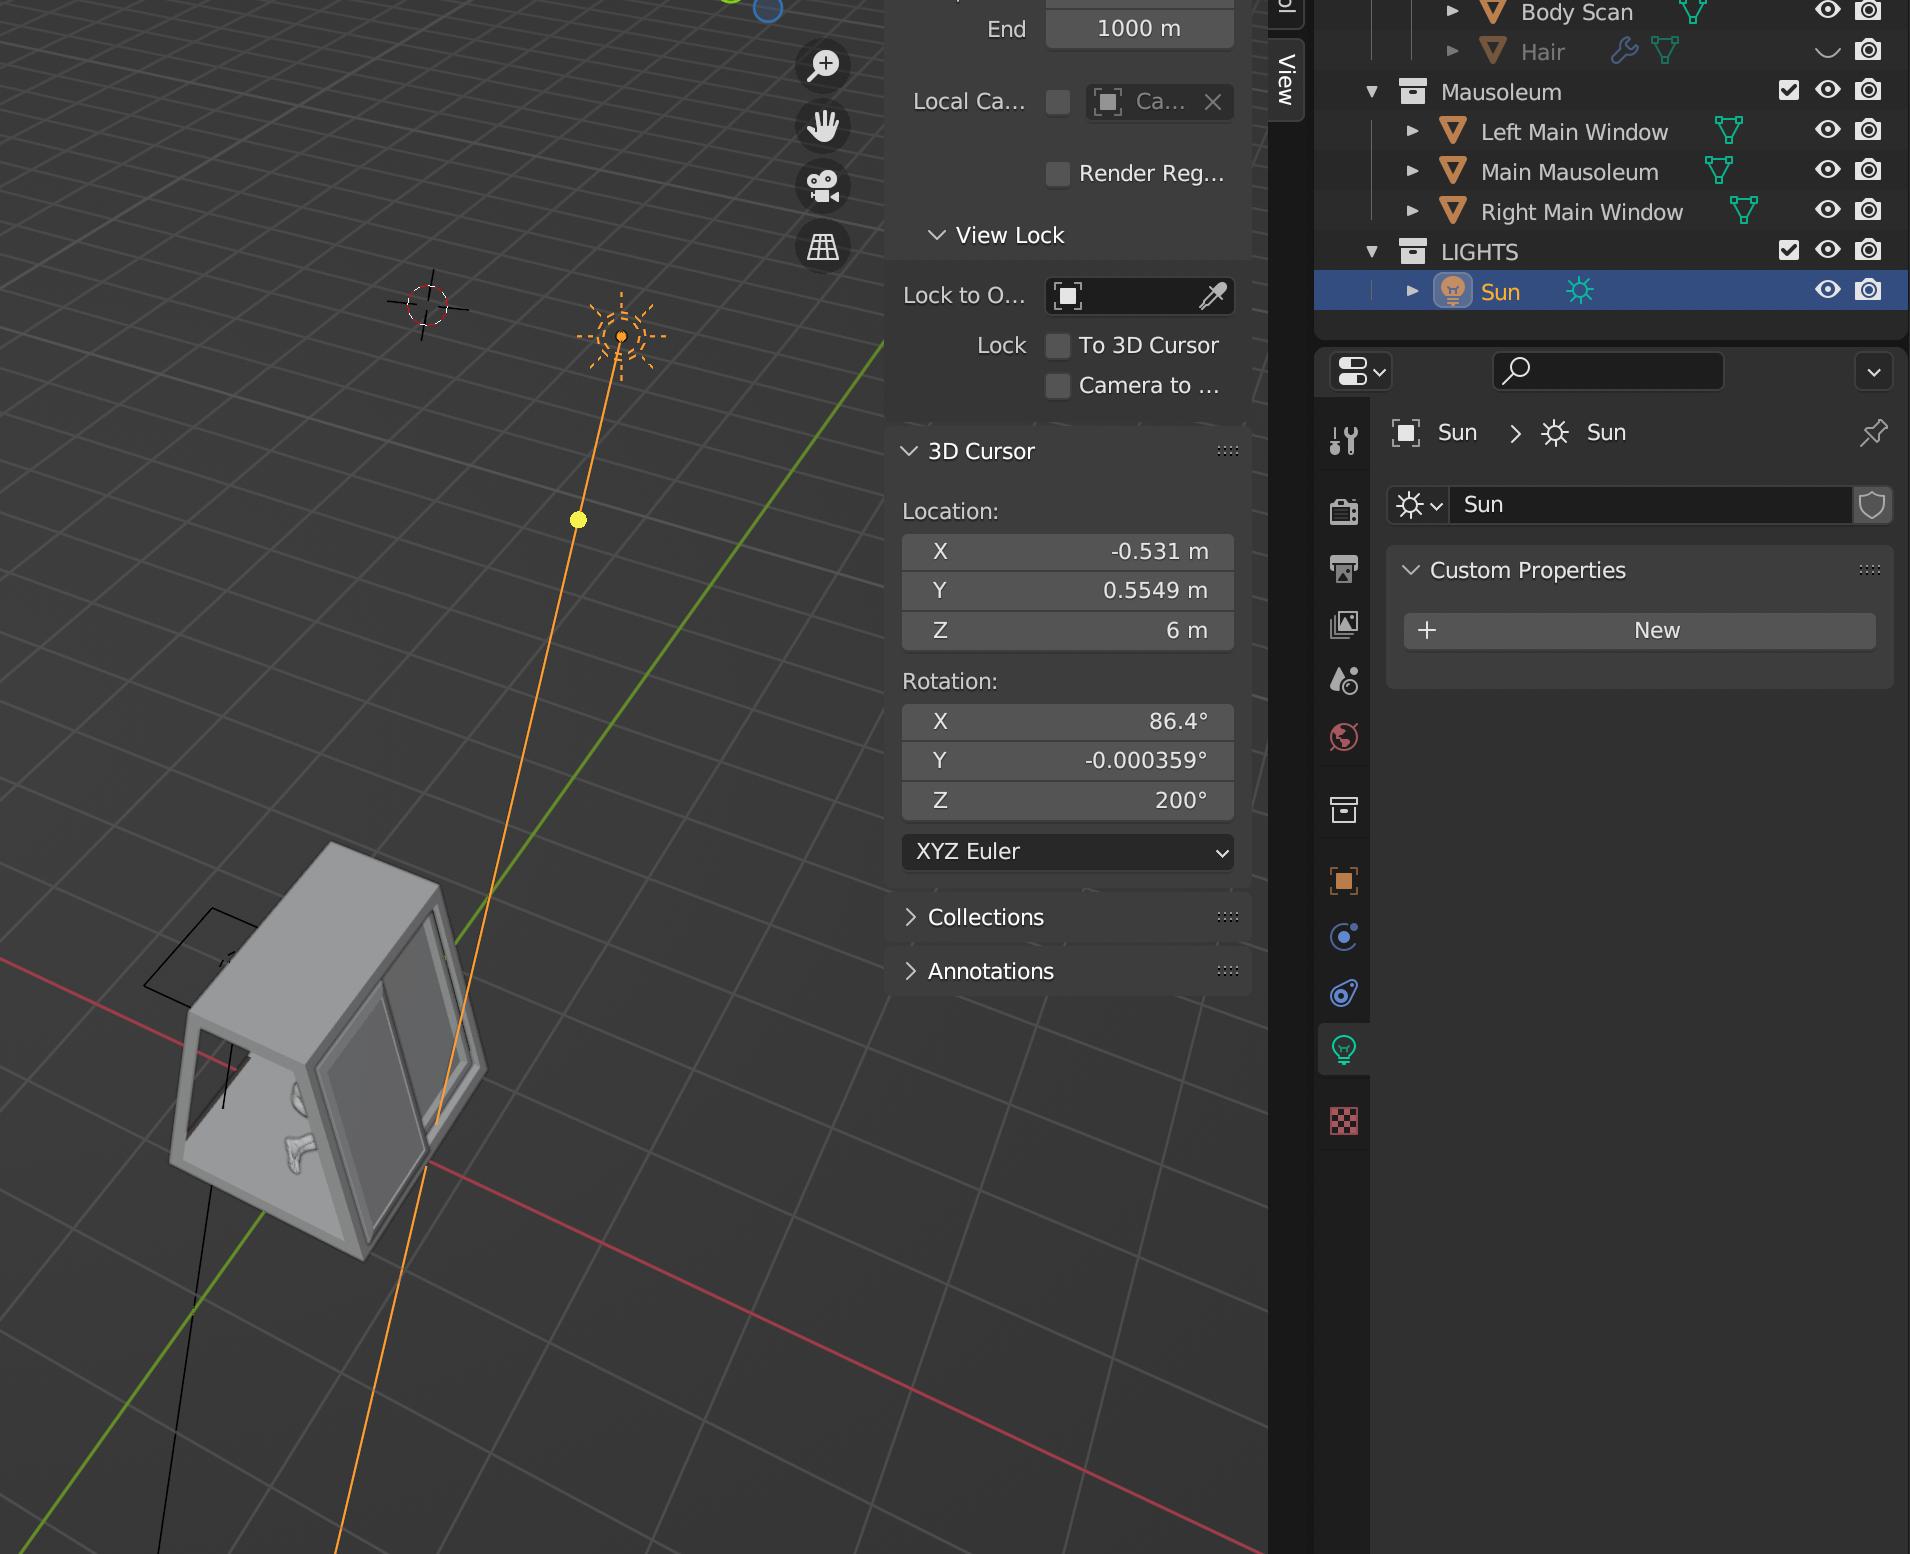Open the Render properties tab icon

tap(1343, 511)
